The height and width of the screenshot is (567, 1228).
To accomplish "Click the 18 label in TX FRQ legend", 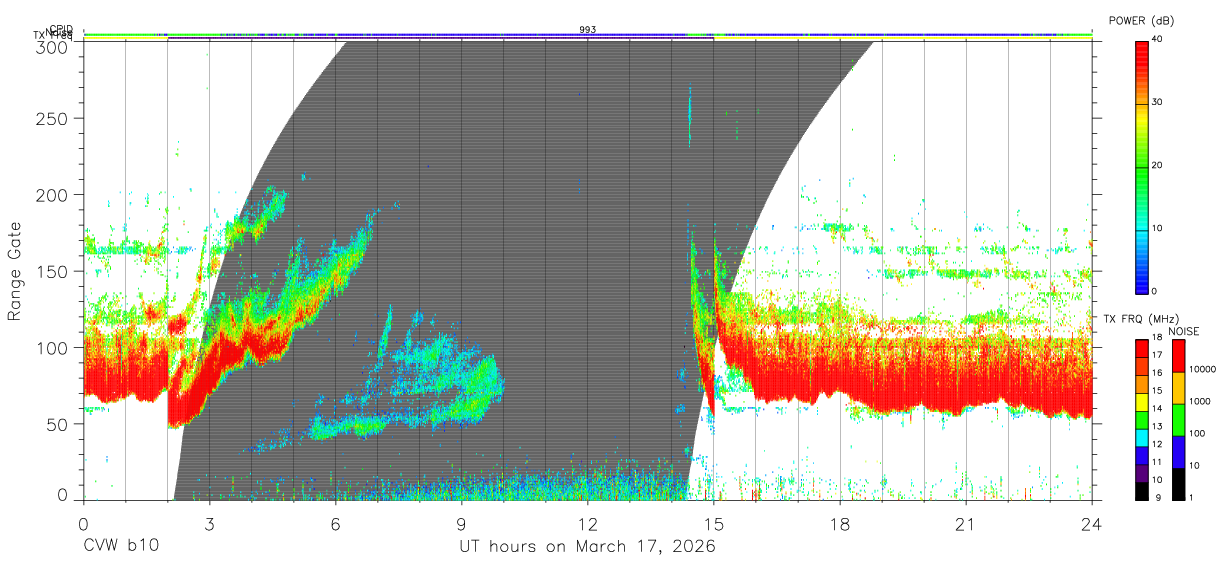I will (1156, 339).
